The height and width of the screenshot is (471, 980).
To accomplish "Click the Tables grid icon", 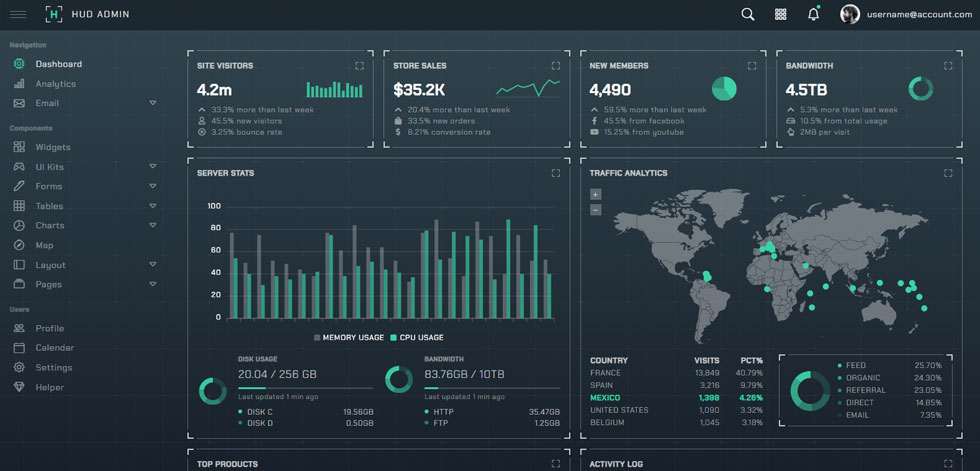I will [19, 206].
